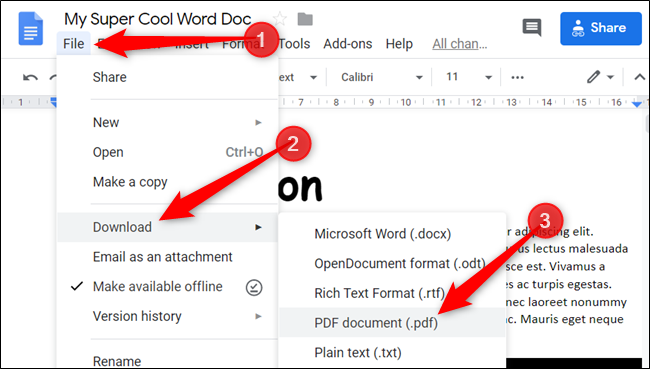Expand the editing mode dropdown arrow
Viewport: 650px width, 369px height.
pos(610,77)
